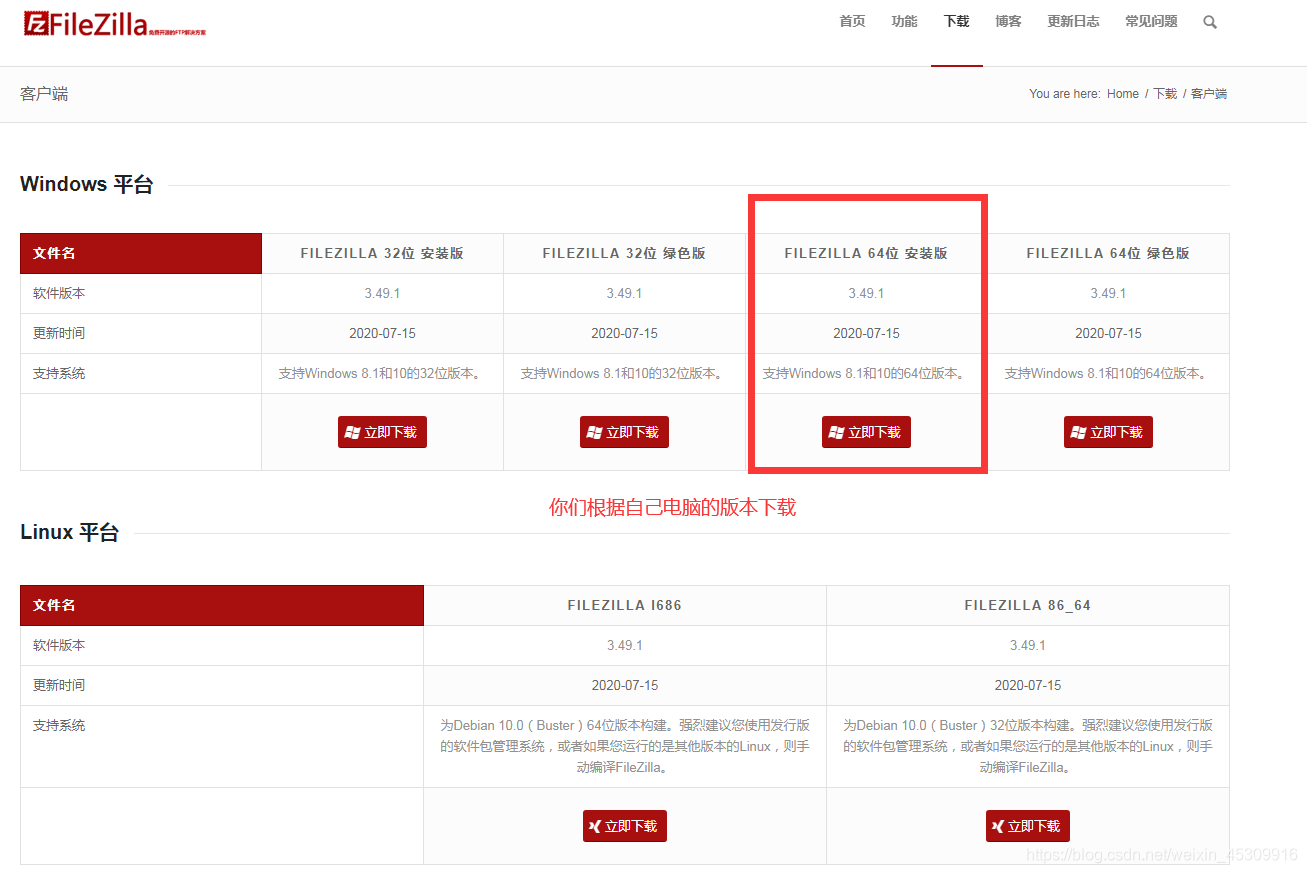Download FileZilla 86_64 for Linux
1307x873 pixels.
pos(1028,826)
